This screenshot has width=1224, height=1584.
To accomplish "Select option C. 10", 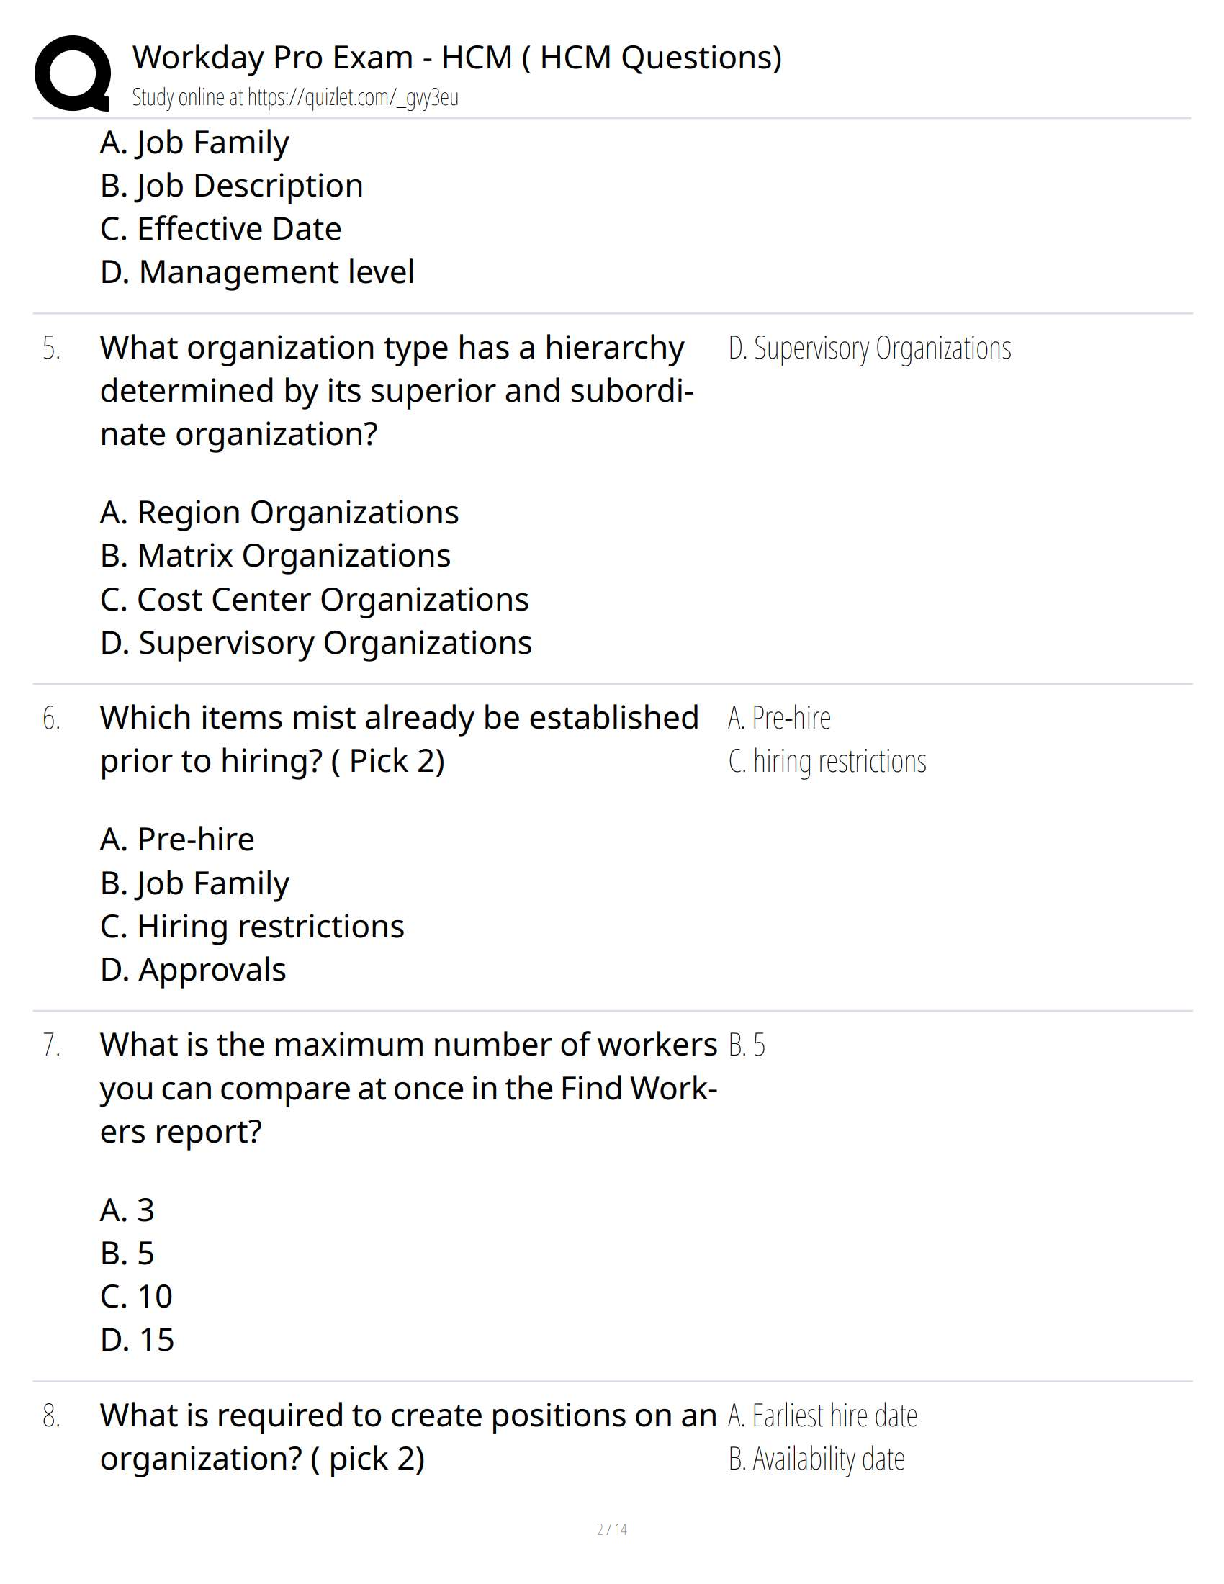I will [x=136, y=1297].
